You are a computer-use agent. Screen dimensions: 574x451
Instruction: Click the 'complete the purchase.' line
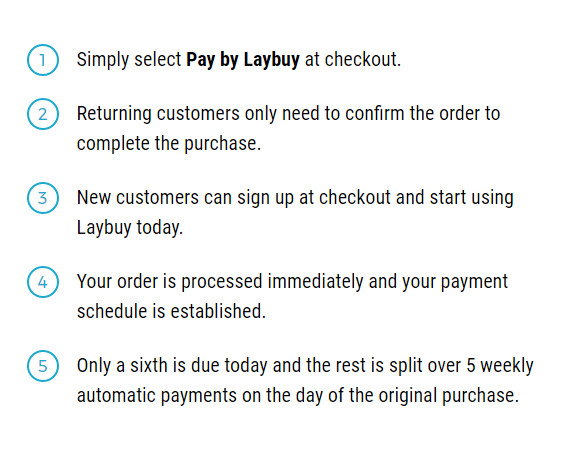(x=169, y=144)
